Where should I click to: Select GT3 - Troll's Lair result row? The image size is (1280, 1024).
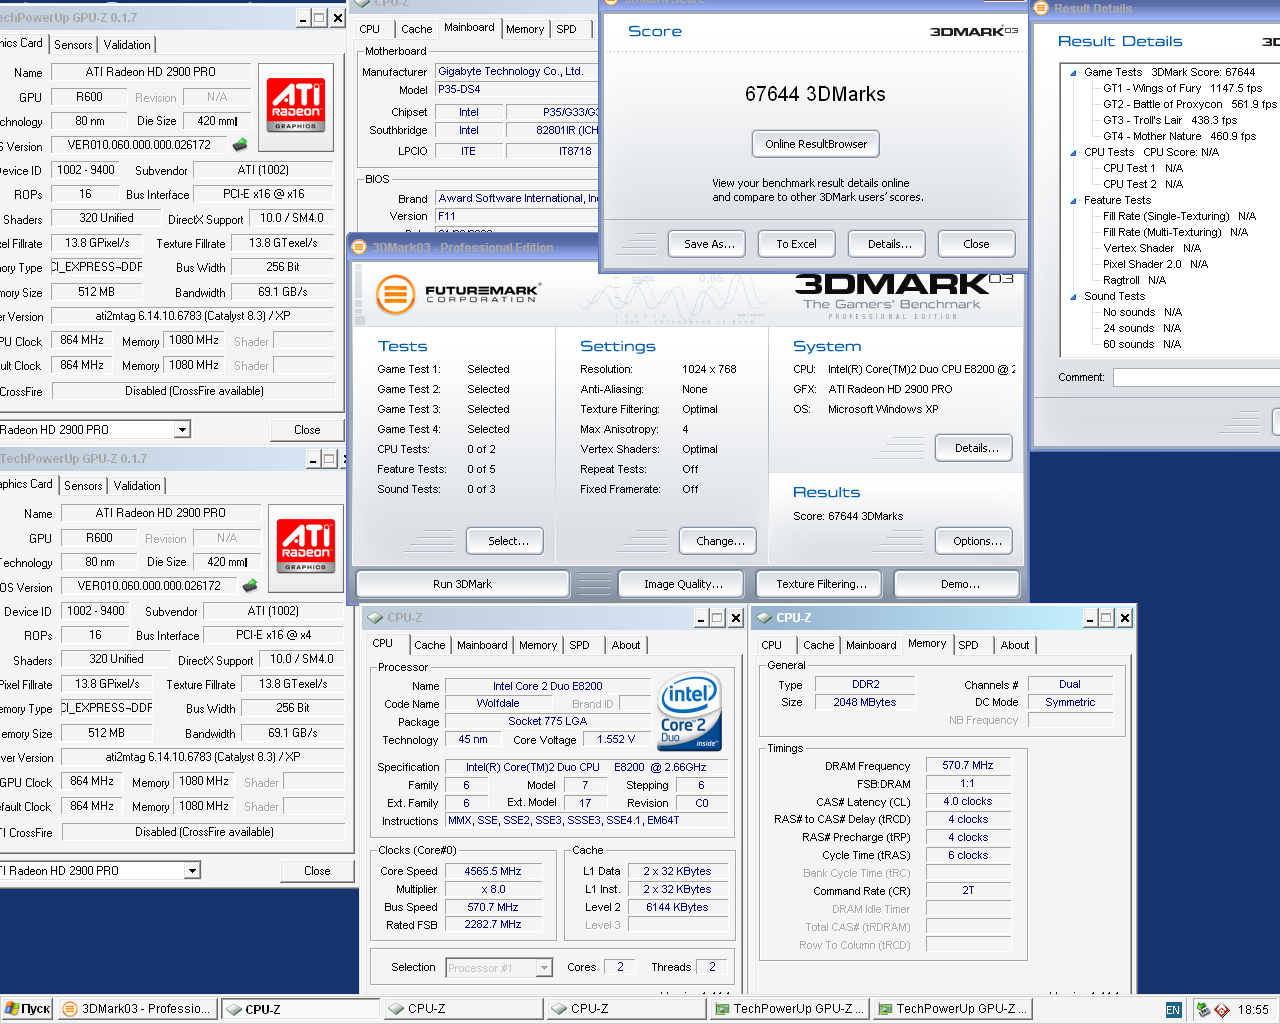click(1170, 120)
